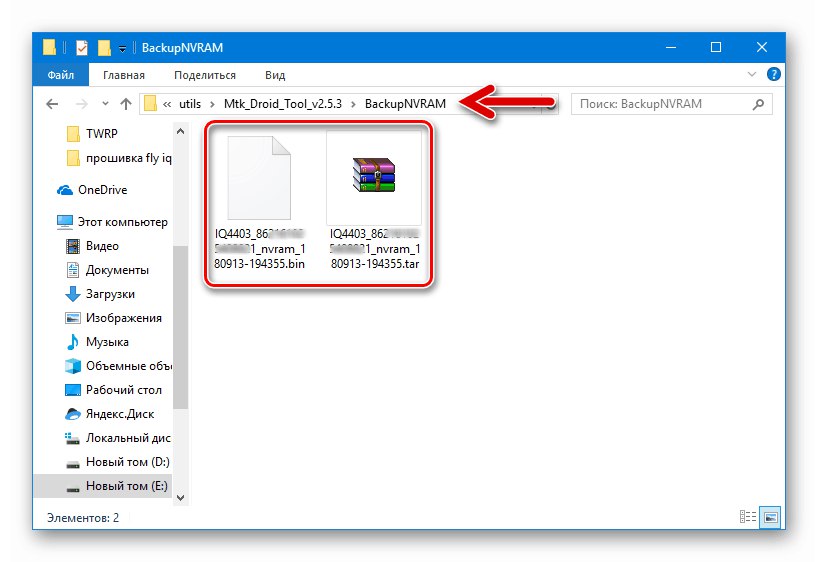
Task: Click the Рабочий стол desktop icon
Action: coord(73,390)
